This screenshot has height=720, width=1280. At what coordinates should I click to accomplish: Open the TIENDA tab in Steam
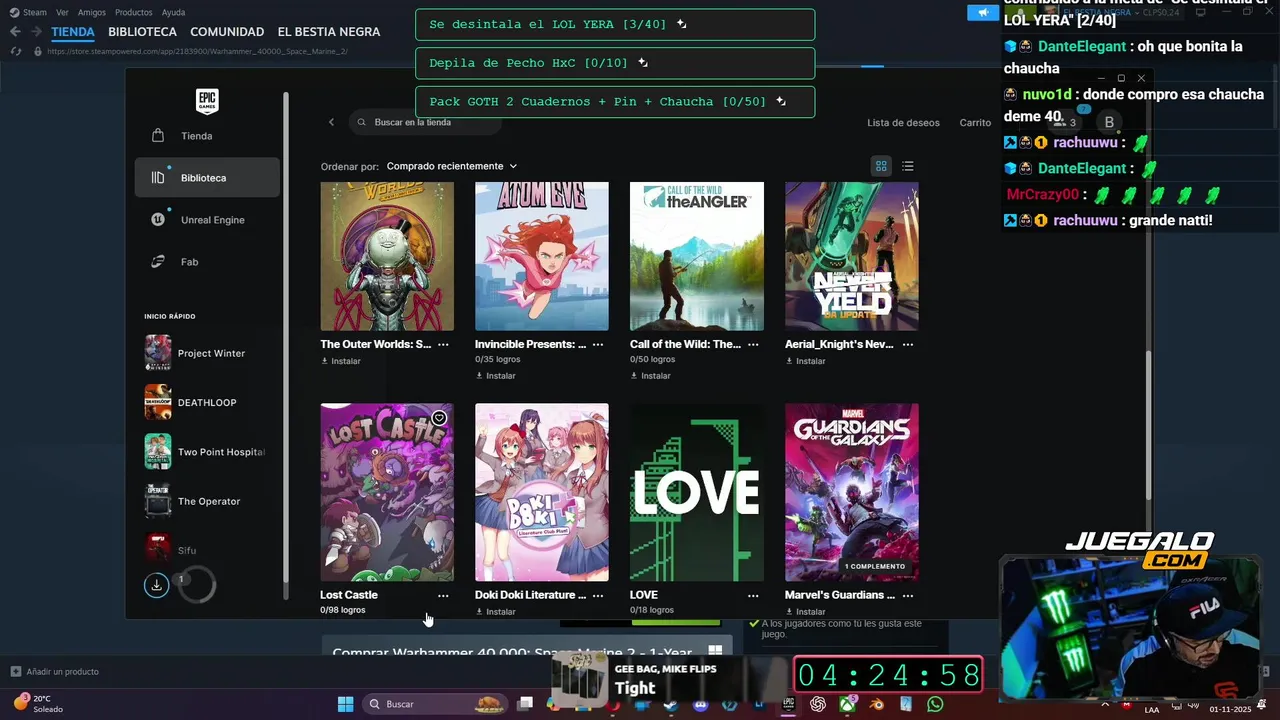pyautogui.click(x=73, y=32)
